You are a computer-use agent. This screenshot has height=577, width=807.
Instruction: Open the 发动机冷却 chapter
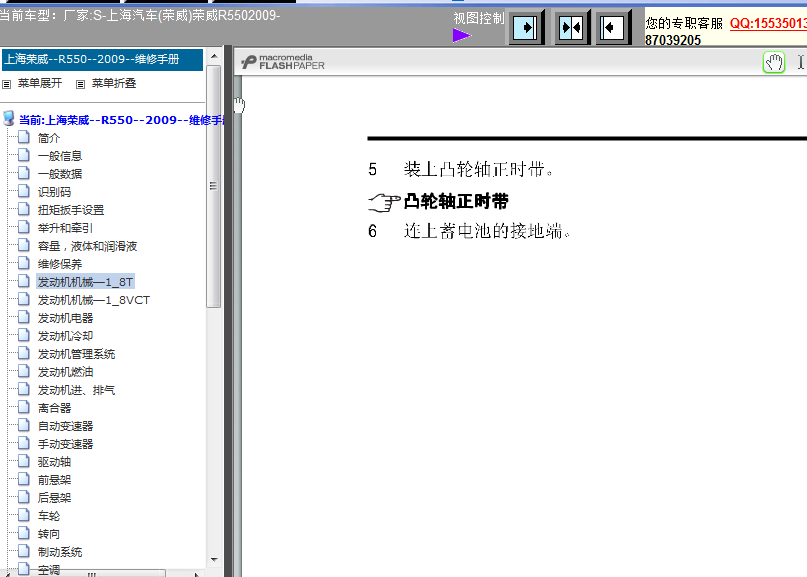coord(65,336)
